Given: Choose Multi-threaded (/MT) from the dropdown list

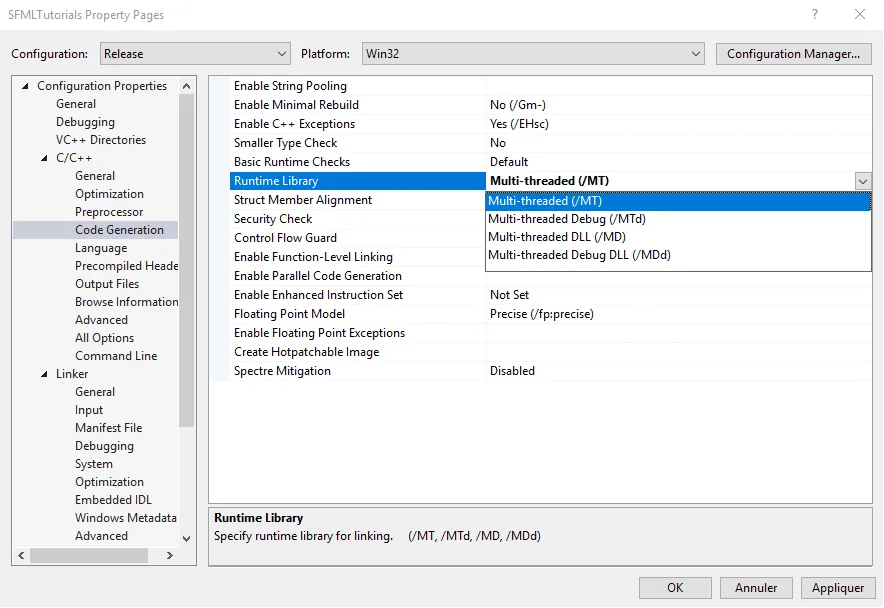Looking at the screenshot, I should pyautogui.click(x=678, y=201).
